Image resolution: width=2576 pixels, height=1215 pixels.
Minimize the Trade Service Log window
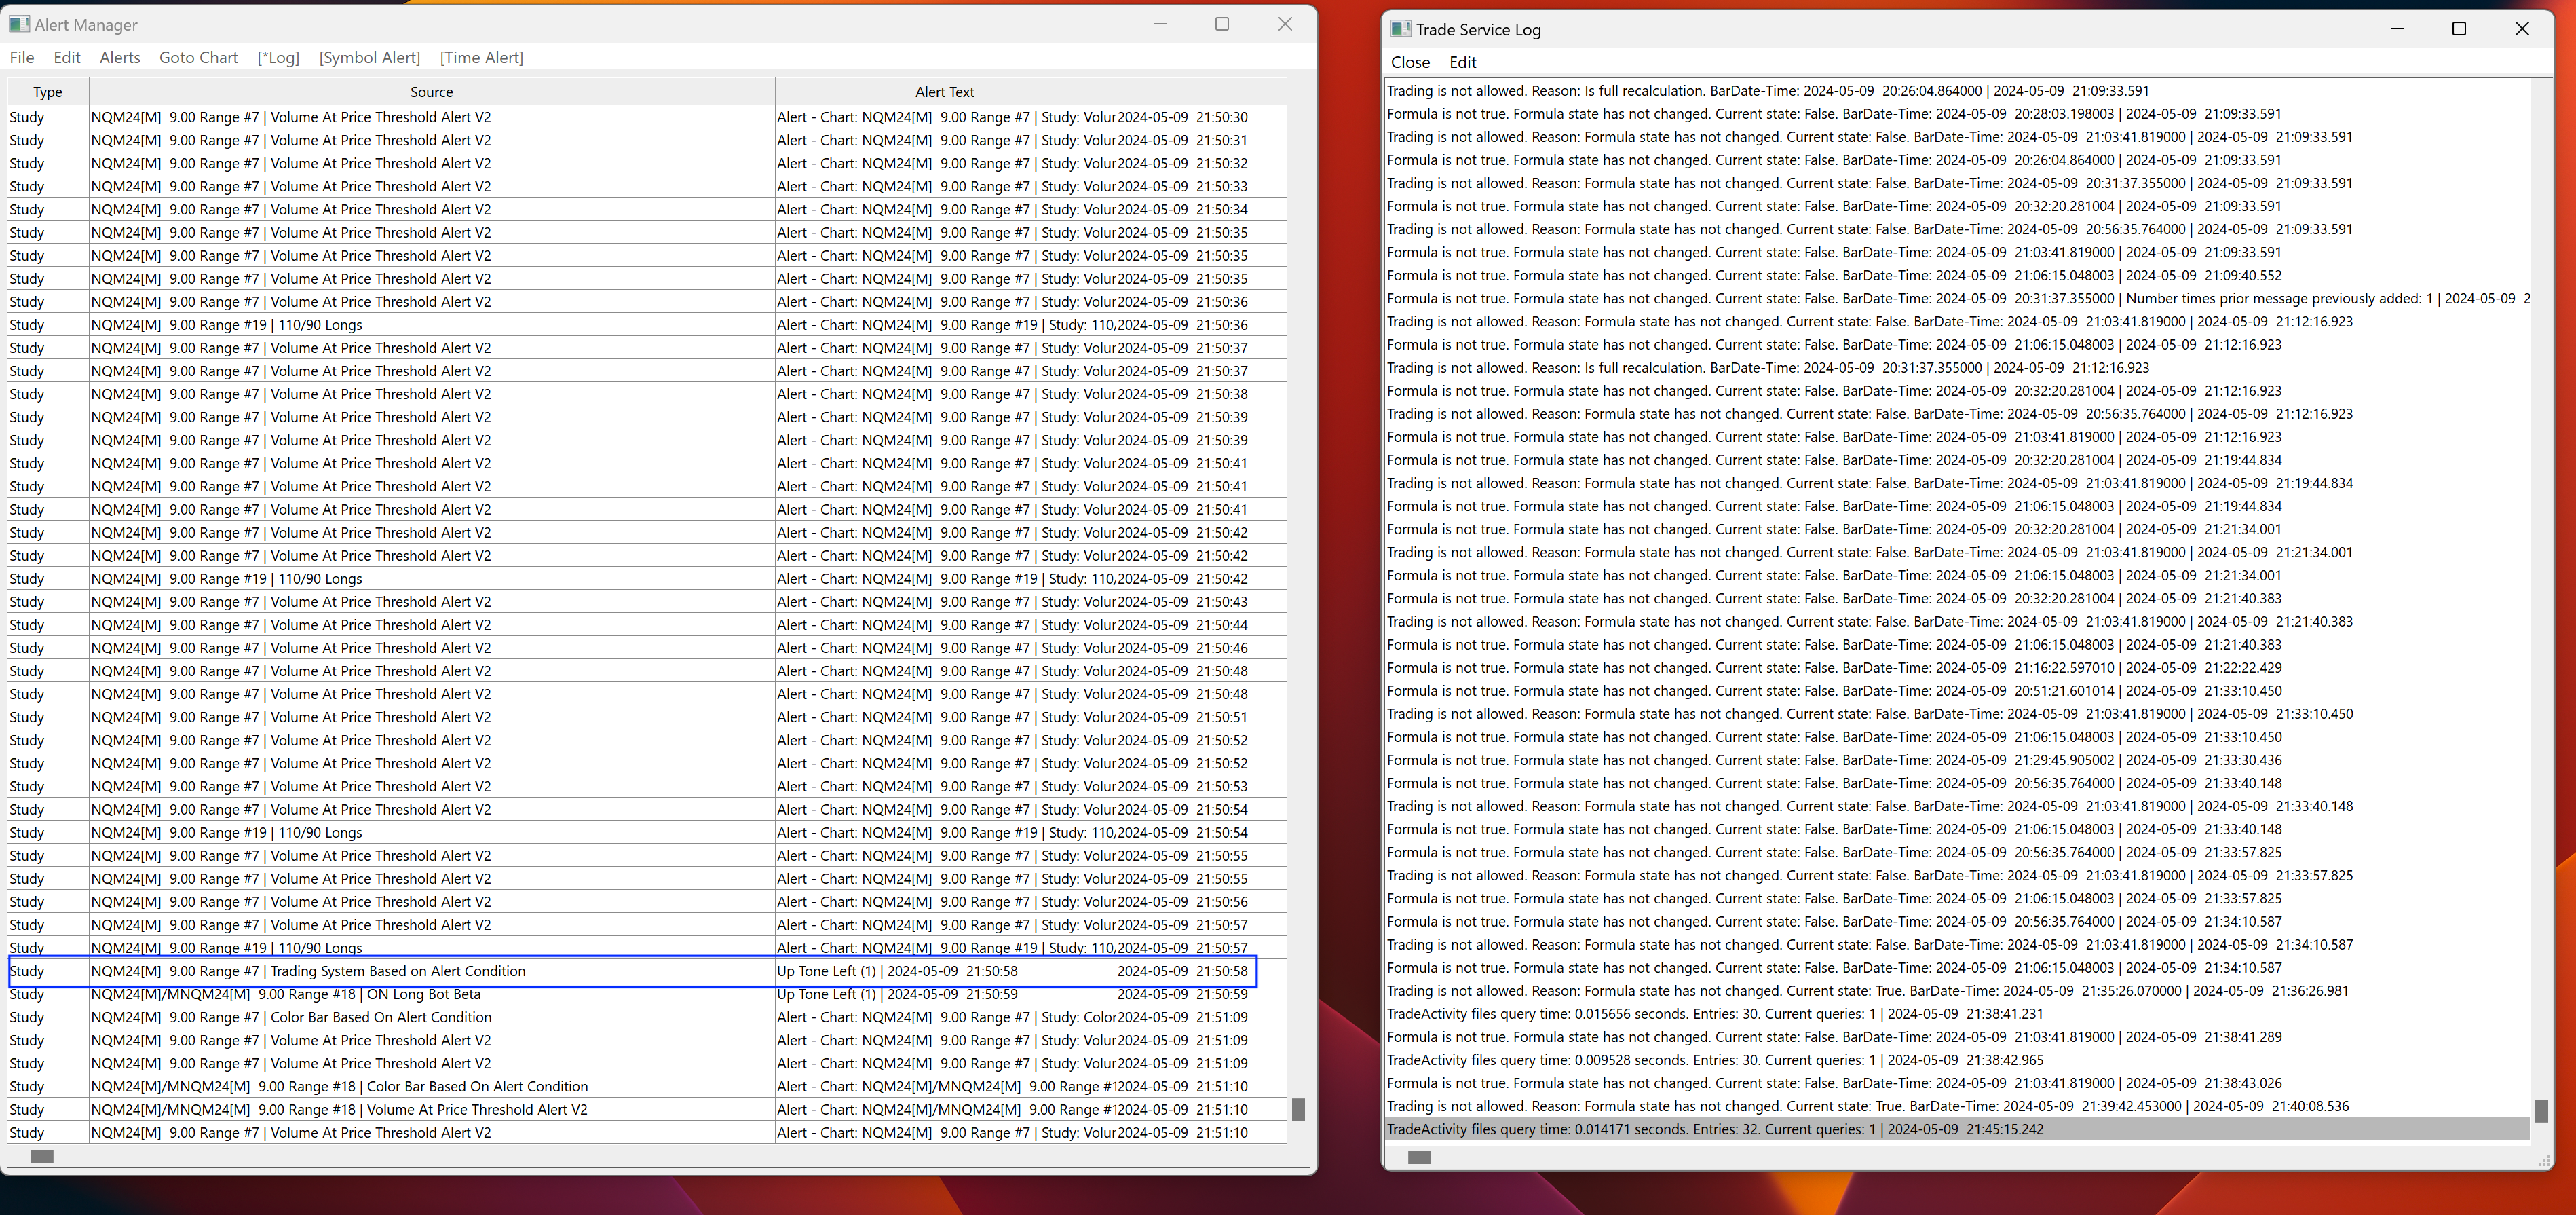click(2397, 29)
